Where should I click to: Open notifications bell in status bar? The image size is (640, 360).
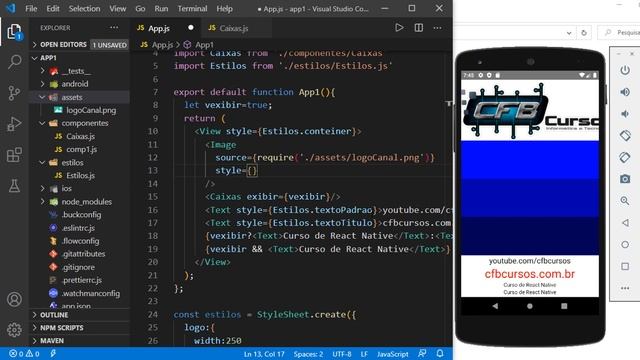pos(440,353)
